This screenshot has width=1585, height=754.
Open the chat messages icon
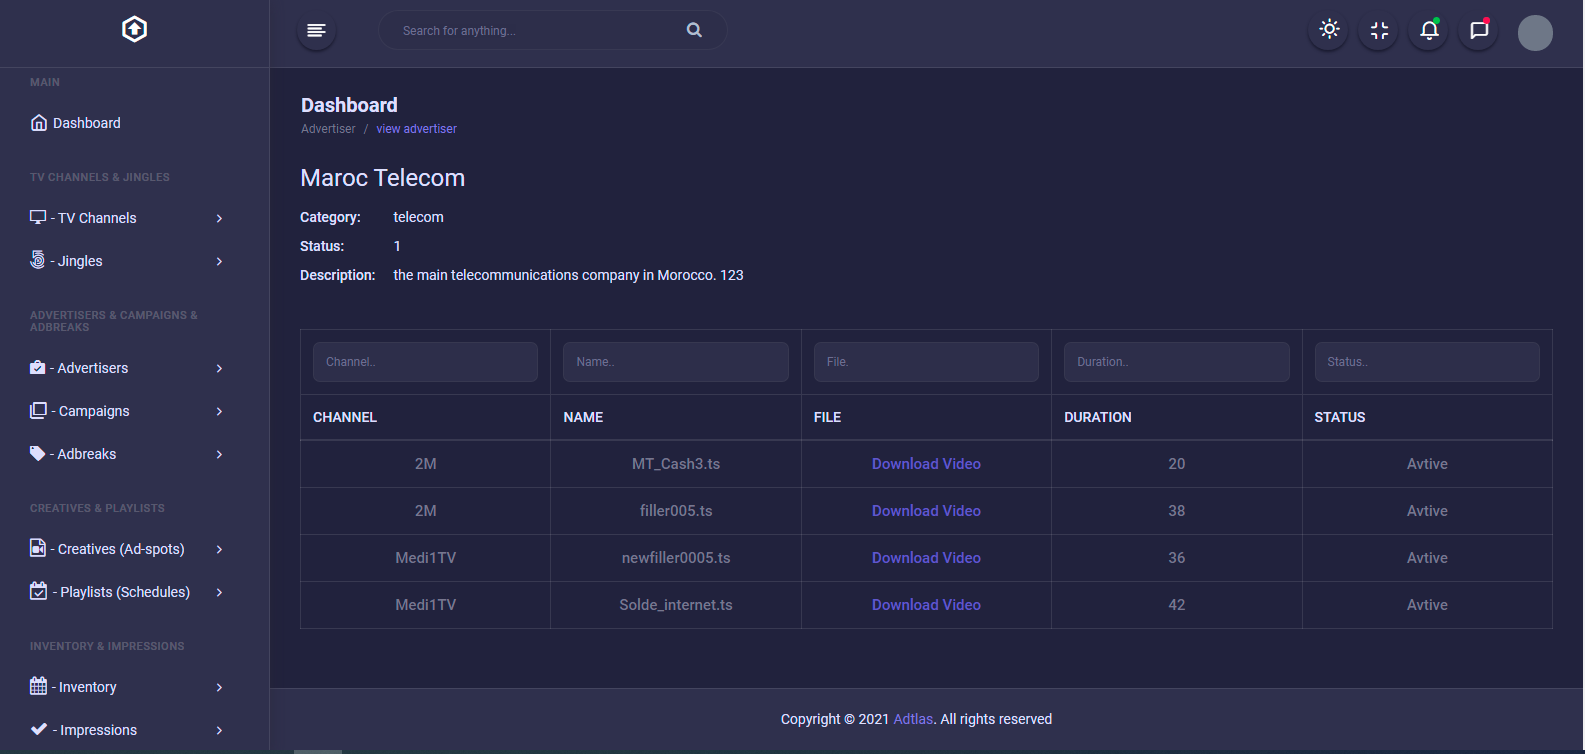1479,30
